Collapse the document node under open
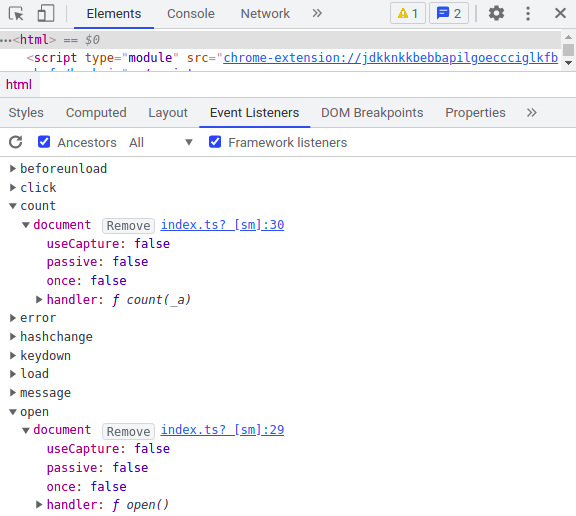 [x=26, y=430]
